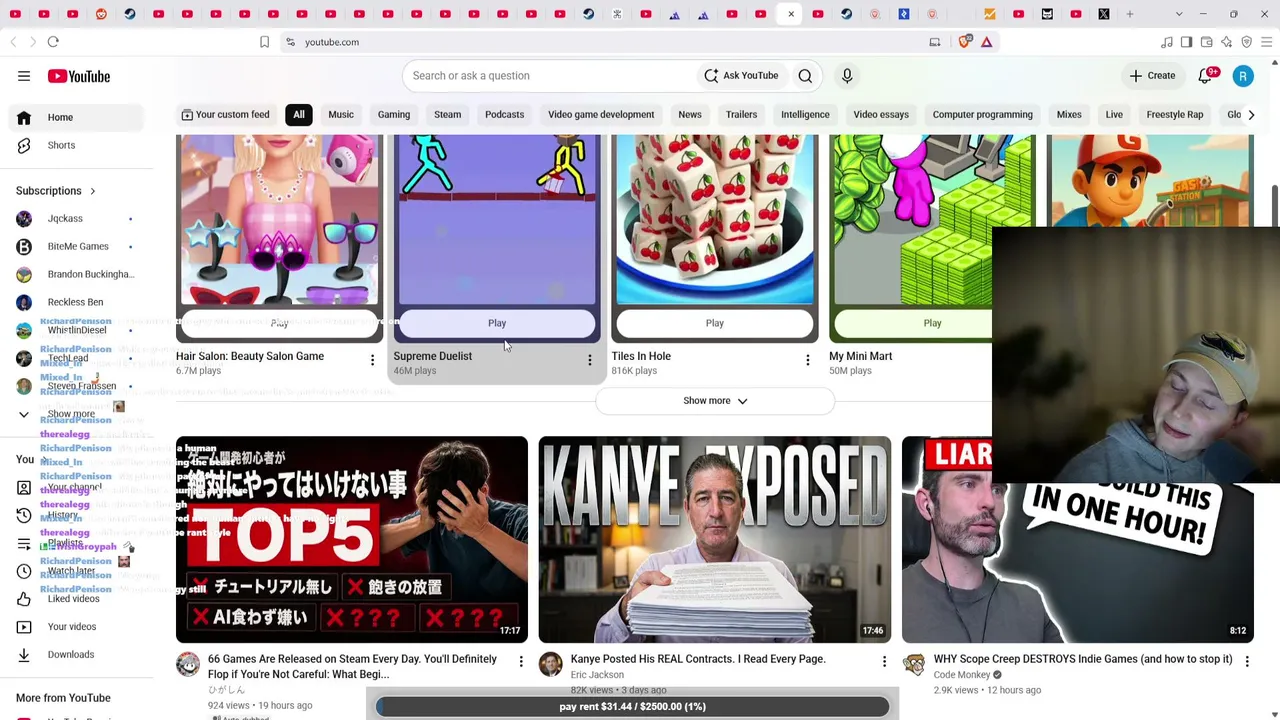This screenshot has height=720, width=1280.
Task: Expand the Subscriptions section chevron
Action: click(x=92, y=191)
